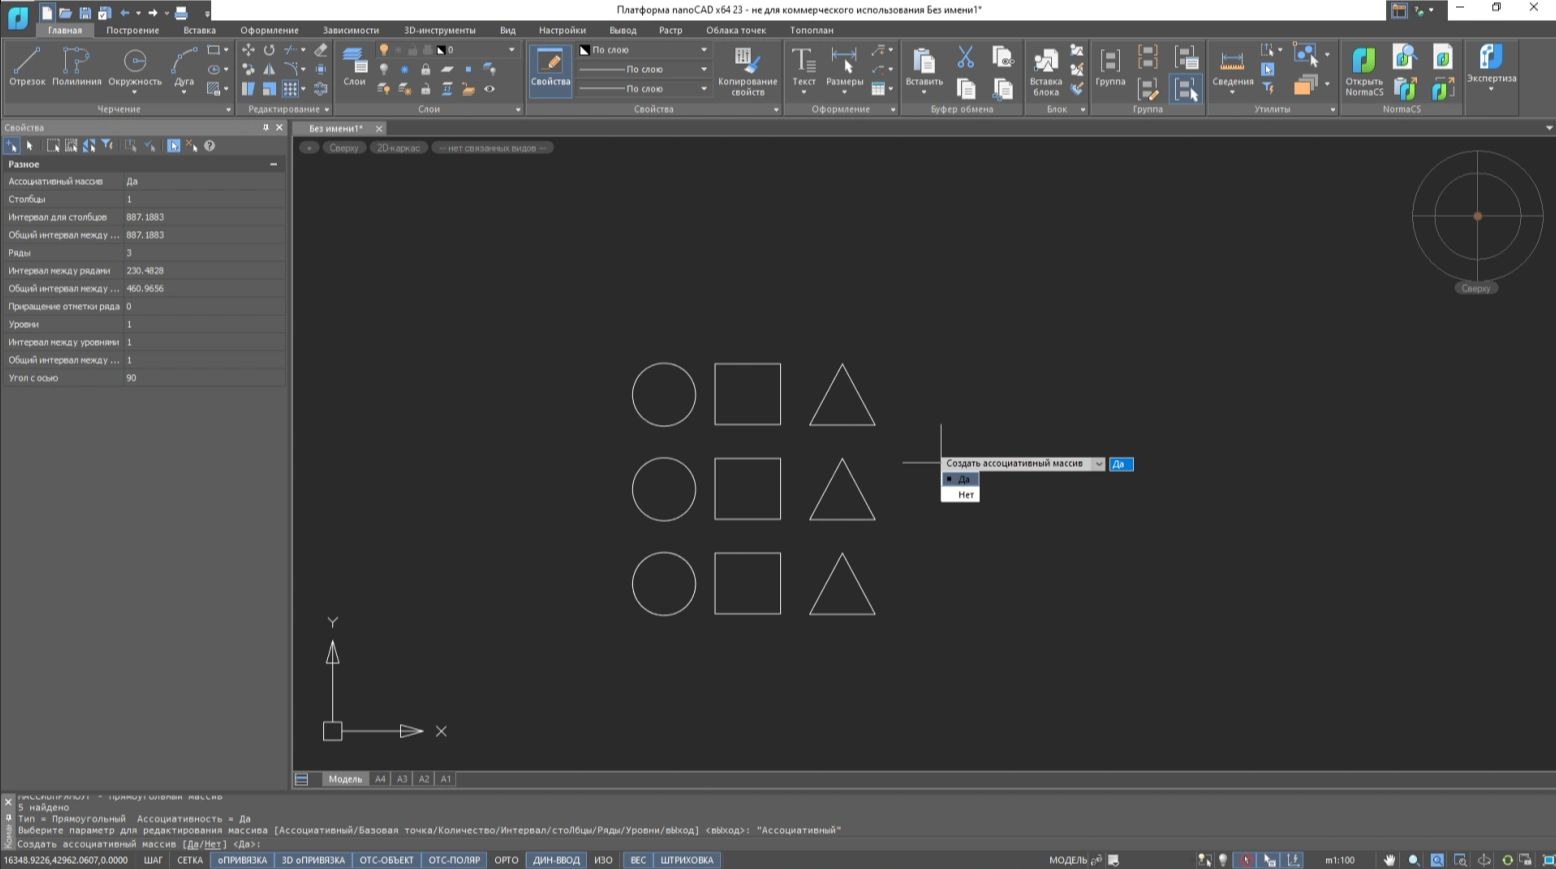Click the Eraser tool icon

click(x=320, y=50)
